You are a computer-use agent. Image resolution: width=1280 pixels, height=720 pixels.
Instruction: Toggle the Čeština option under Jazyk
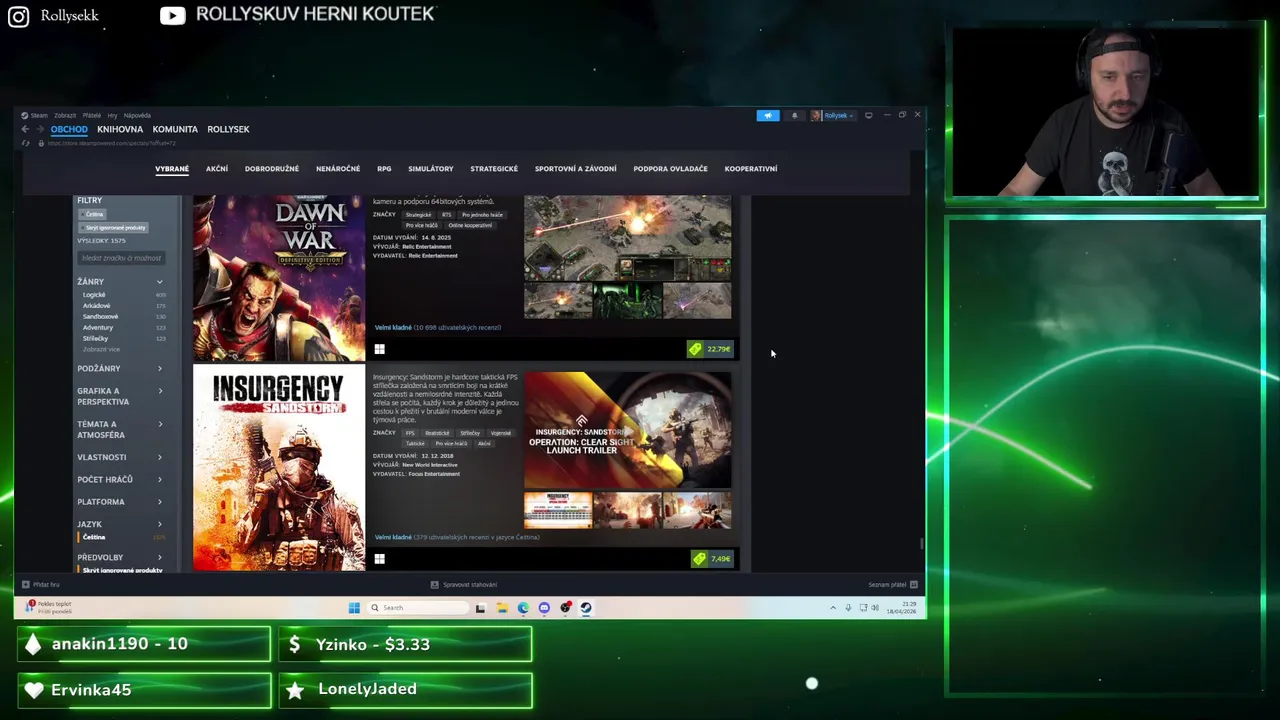(x=94, y=537)
